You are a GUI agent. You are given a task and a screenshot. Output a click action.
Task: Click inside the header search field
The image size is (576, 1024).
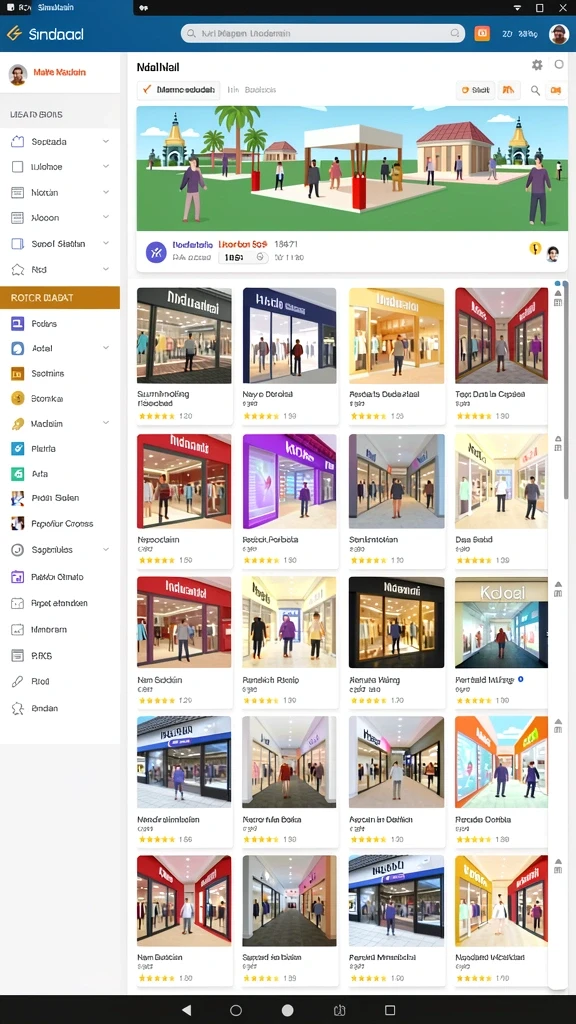pyautogui.click(x=323, y=33)
